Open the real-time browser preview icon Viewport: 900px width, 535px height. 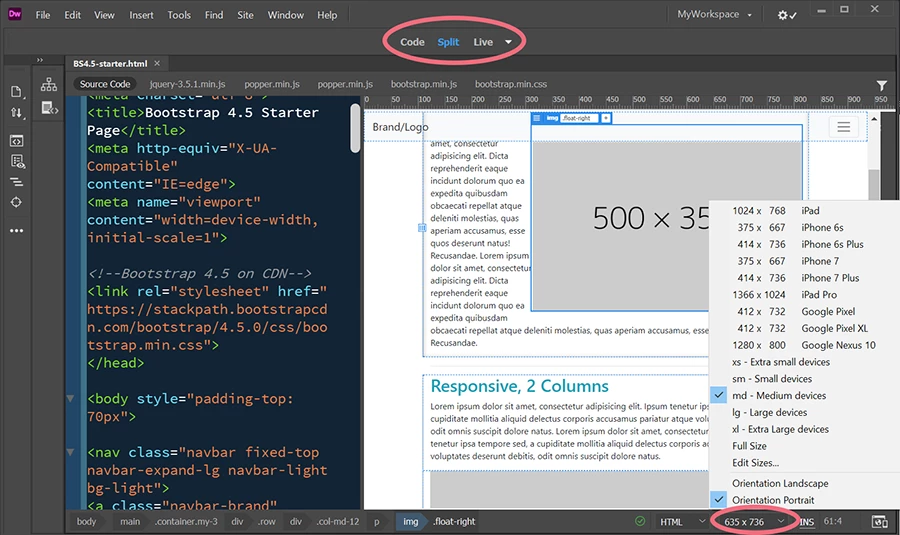click(x=879, y=522)
